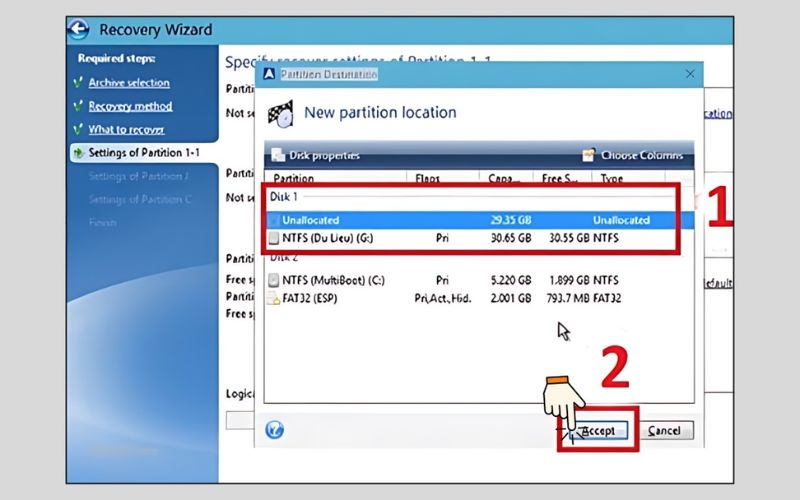Select the Settings of Partition 1-1 step

[144, 153]
